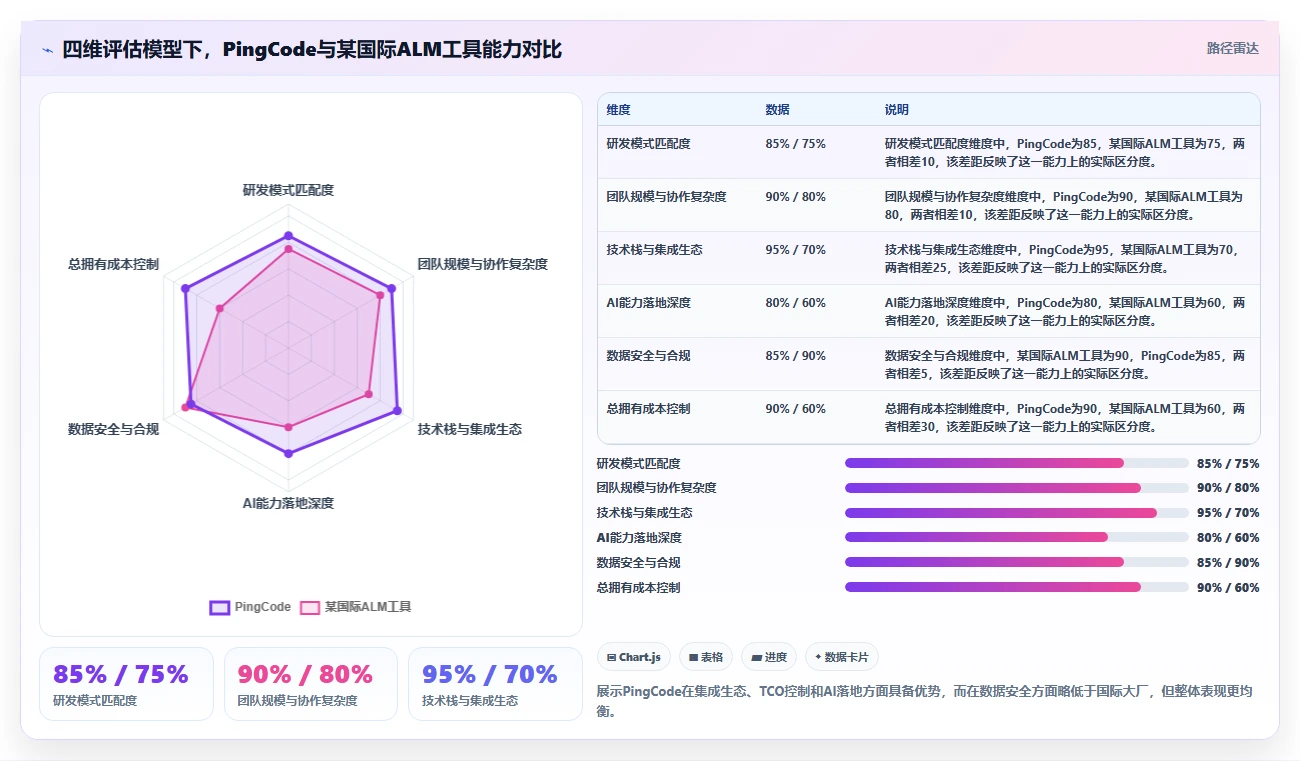Viewport: 1300px width, 761px height.
Task: Click the summary paragraph starting 展示PingCode
Action: click(925, 701)
